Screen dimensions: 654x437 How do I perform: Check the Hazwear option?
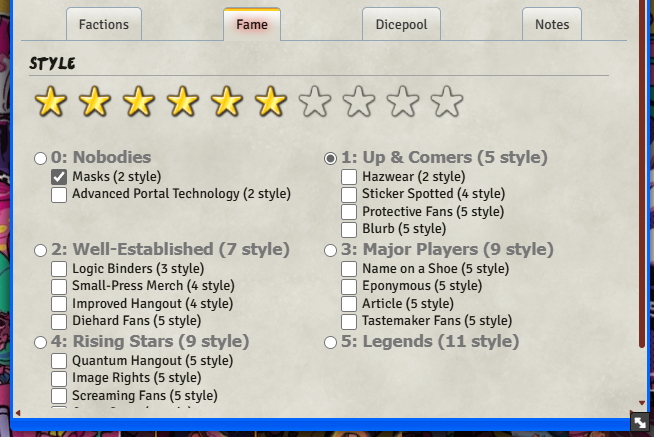point(349,177)
